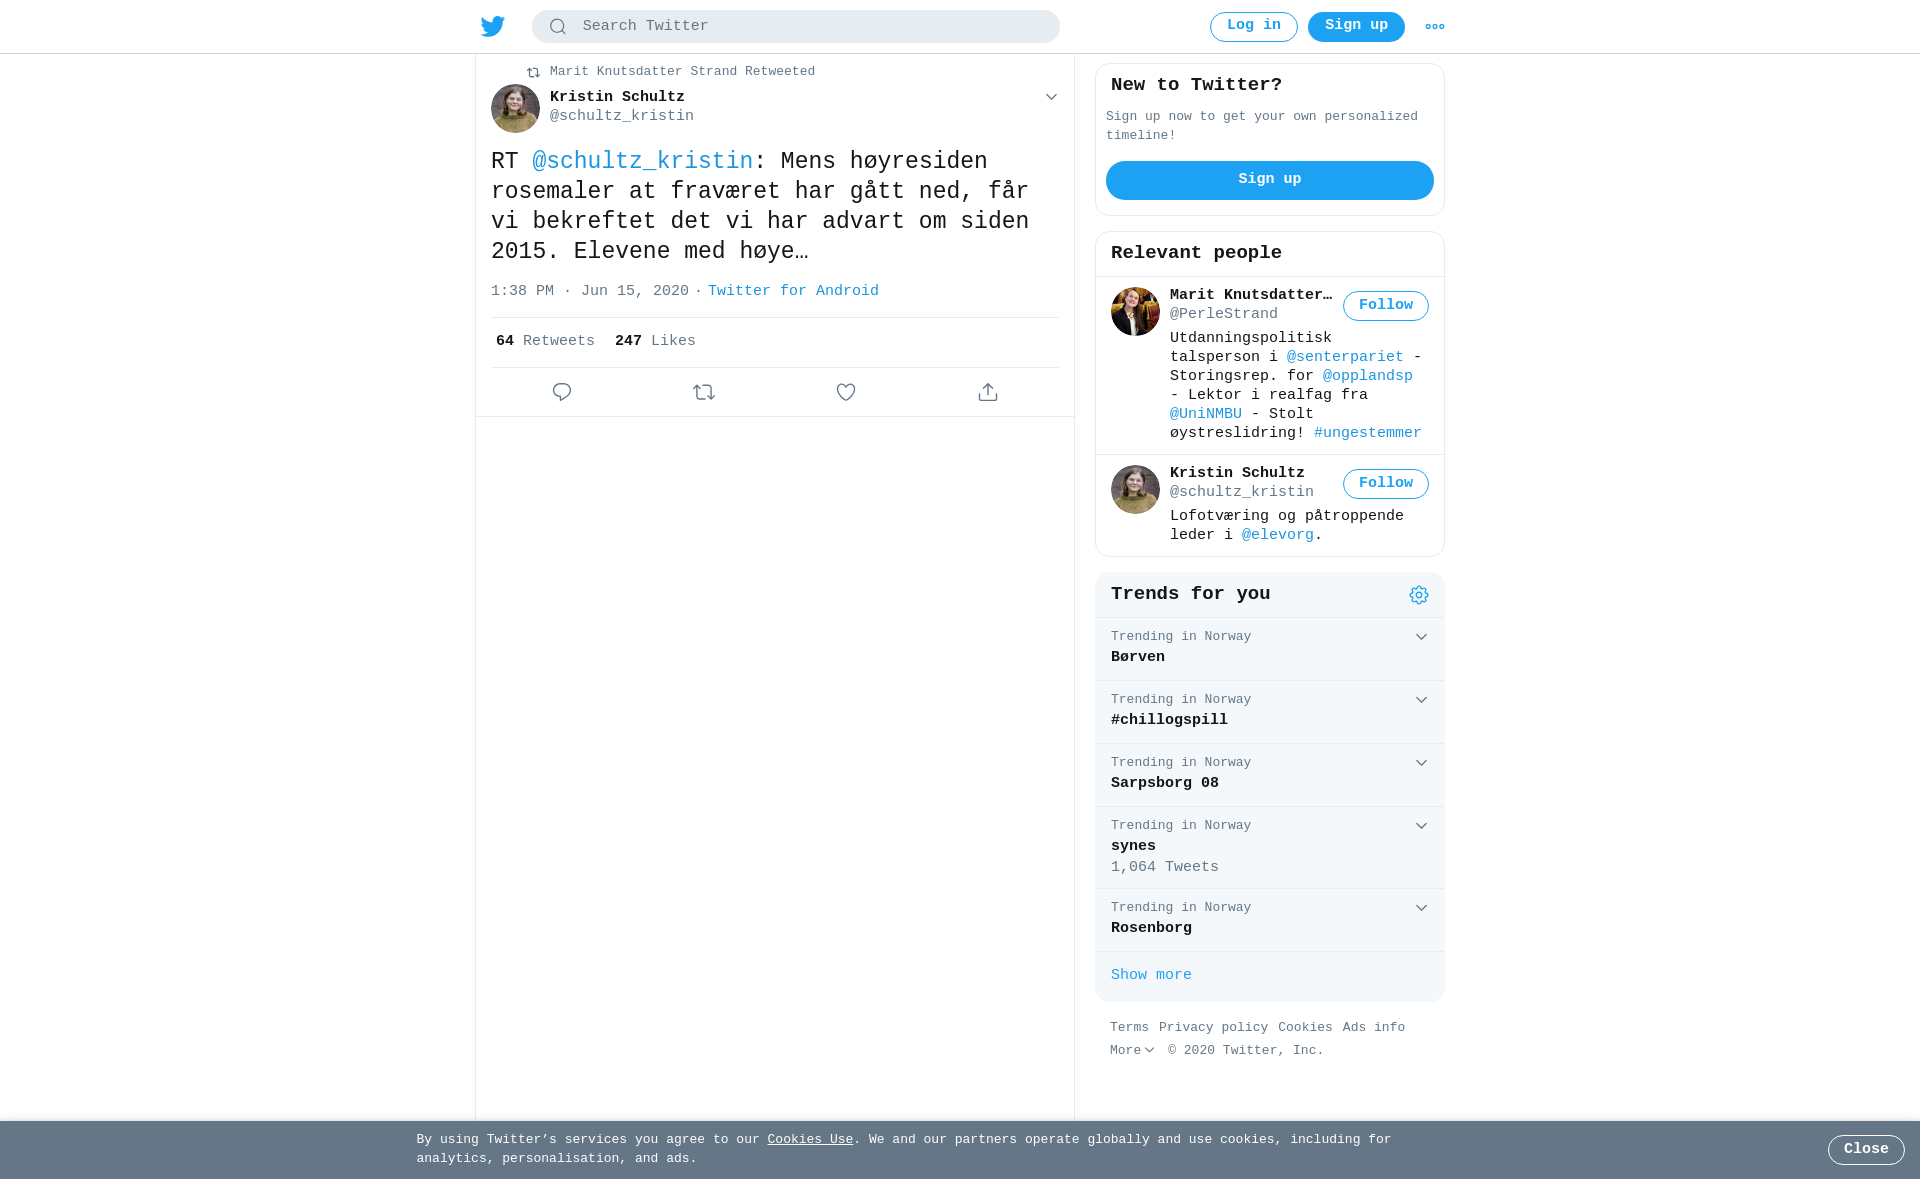The height and width of the screenshot is (1179, 1920).
Task: Open the Cookies Use link in banner
Action: 810,1140
